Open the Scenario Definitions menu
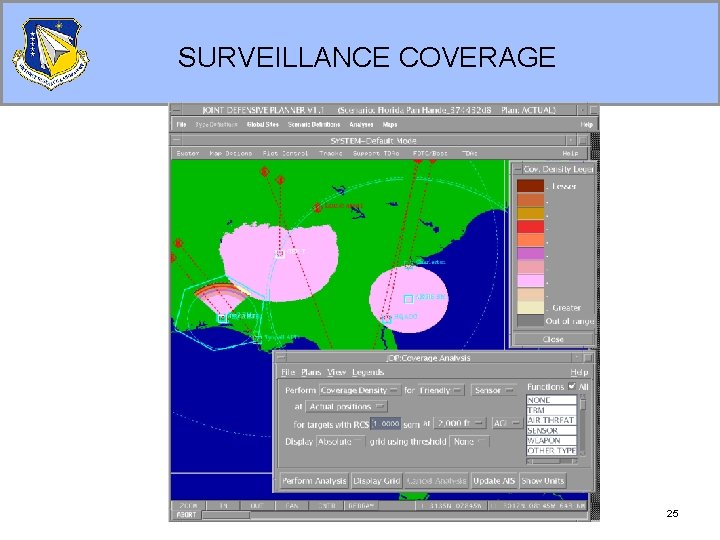The height and width of the screenshot is (540, 720). 314,124
